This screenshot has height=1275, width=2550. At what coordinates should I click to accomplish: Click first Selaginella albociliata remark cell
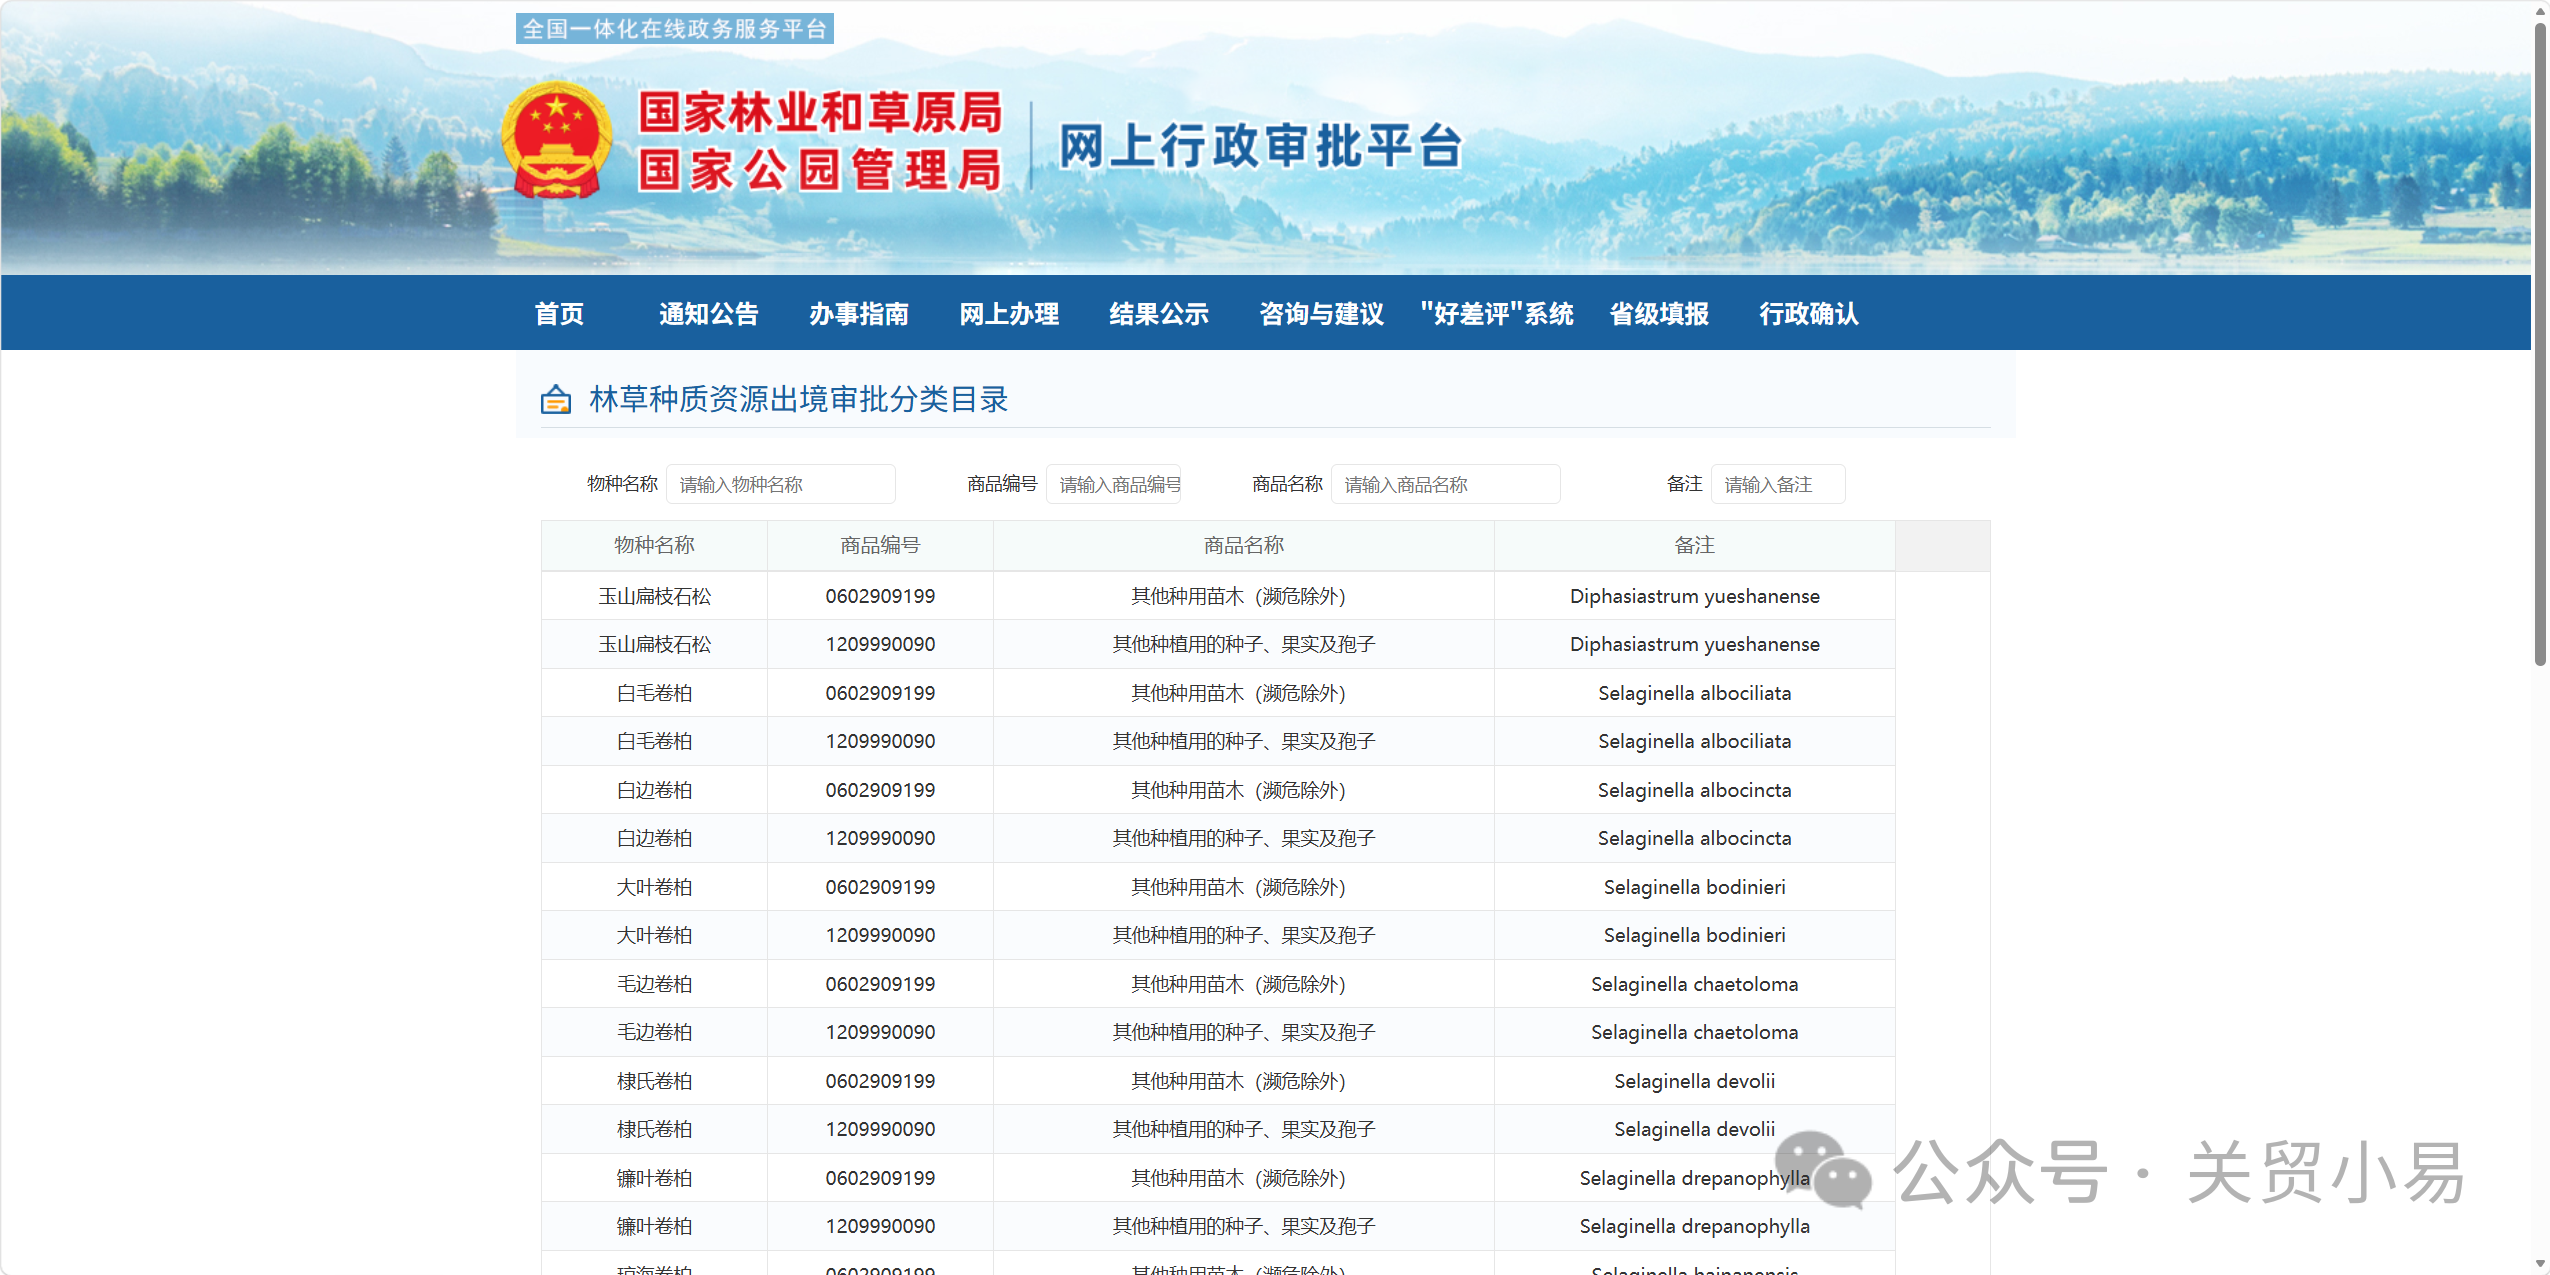pyautogui.click(x=1695, y=693)
